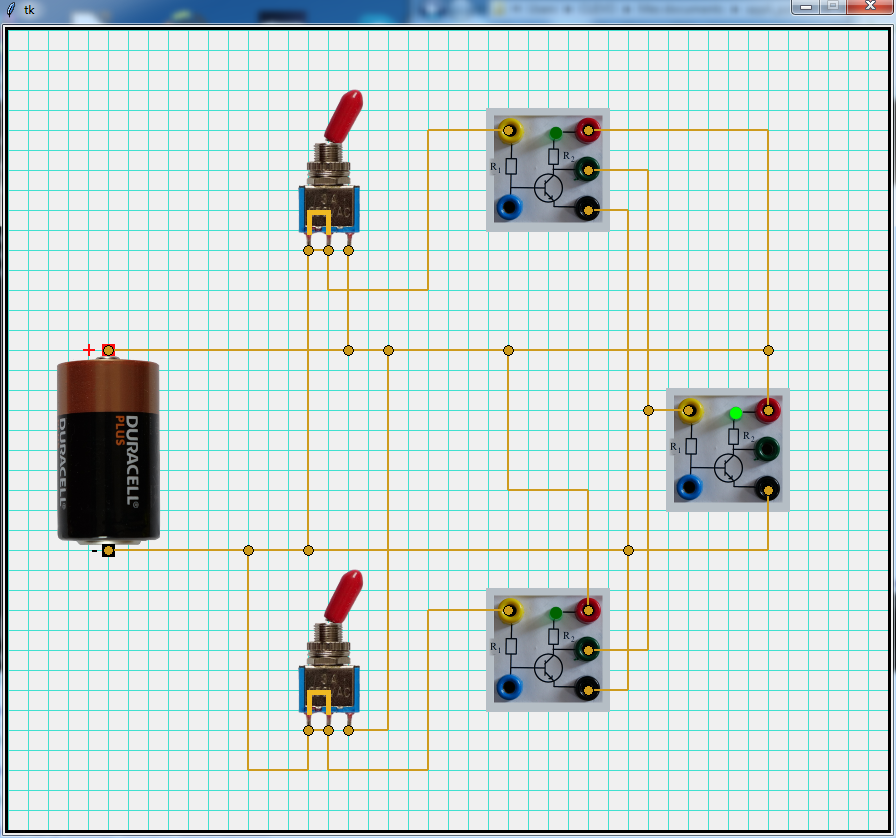Click green socket on bottom transistor module
896x838 pixels.
[588, 650]
